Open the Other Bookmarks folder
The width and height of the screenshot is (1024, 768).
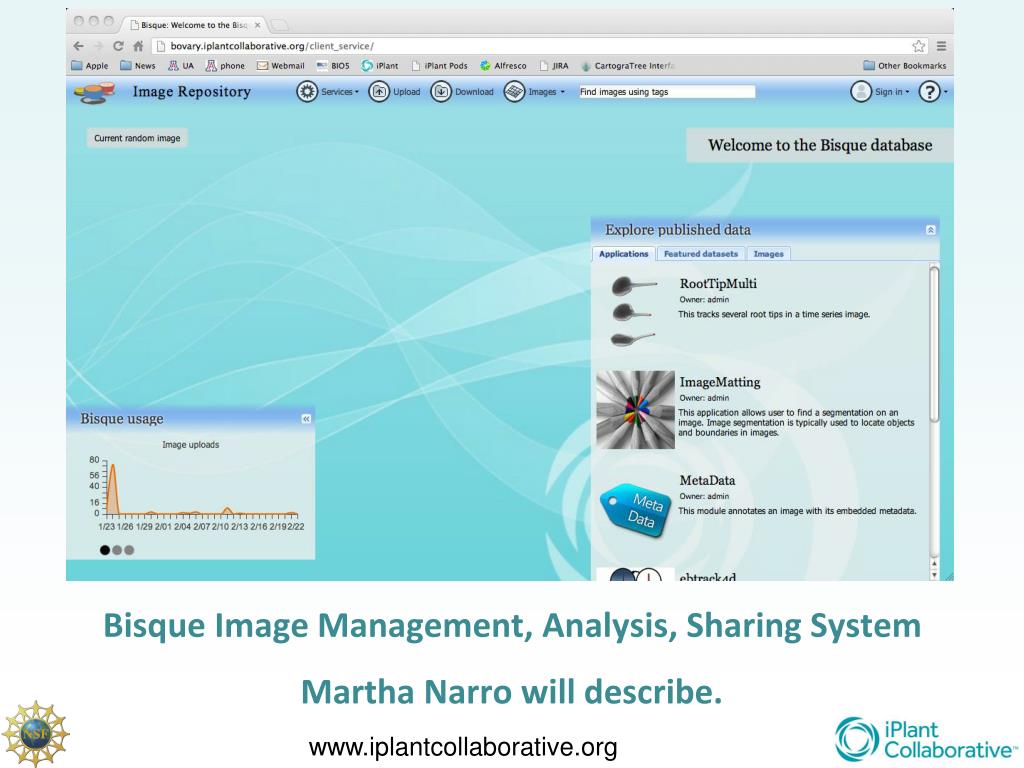pyautogui.click(x=904, y=65)
